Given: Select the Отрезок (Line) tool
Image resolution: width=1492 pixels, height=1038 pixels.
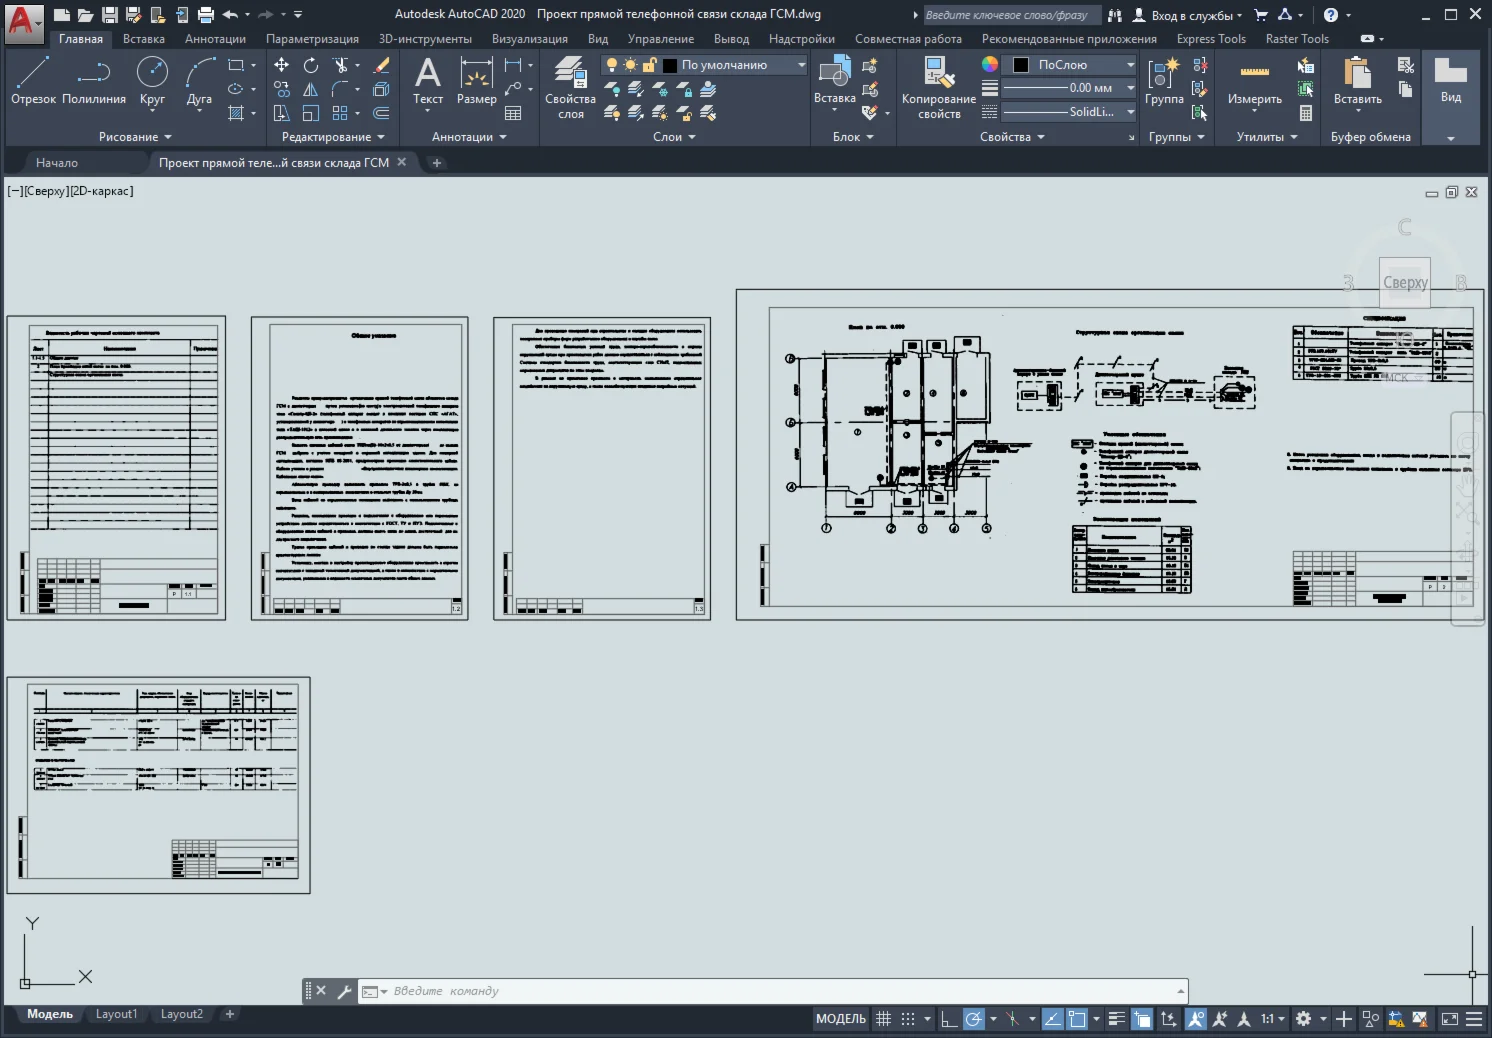Looking at the screenshot, I should [x=33, y=80].
